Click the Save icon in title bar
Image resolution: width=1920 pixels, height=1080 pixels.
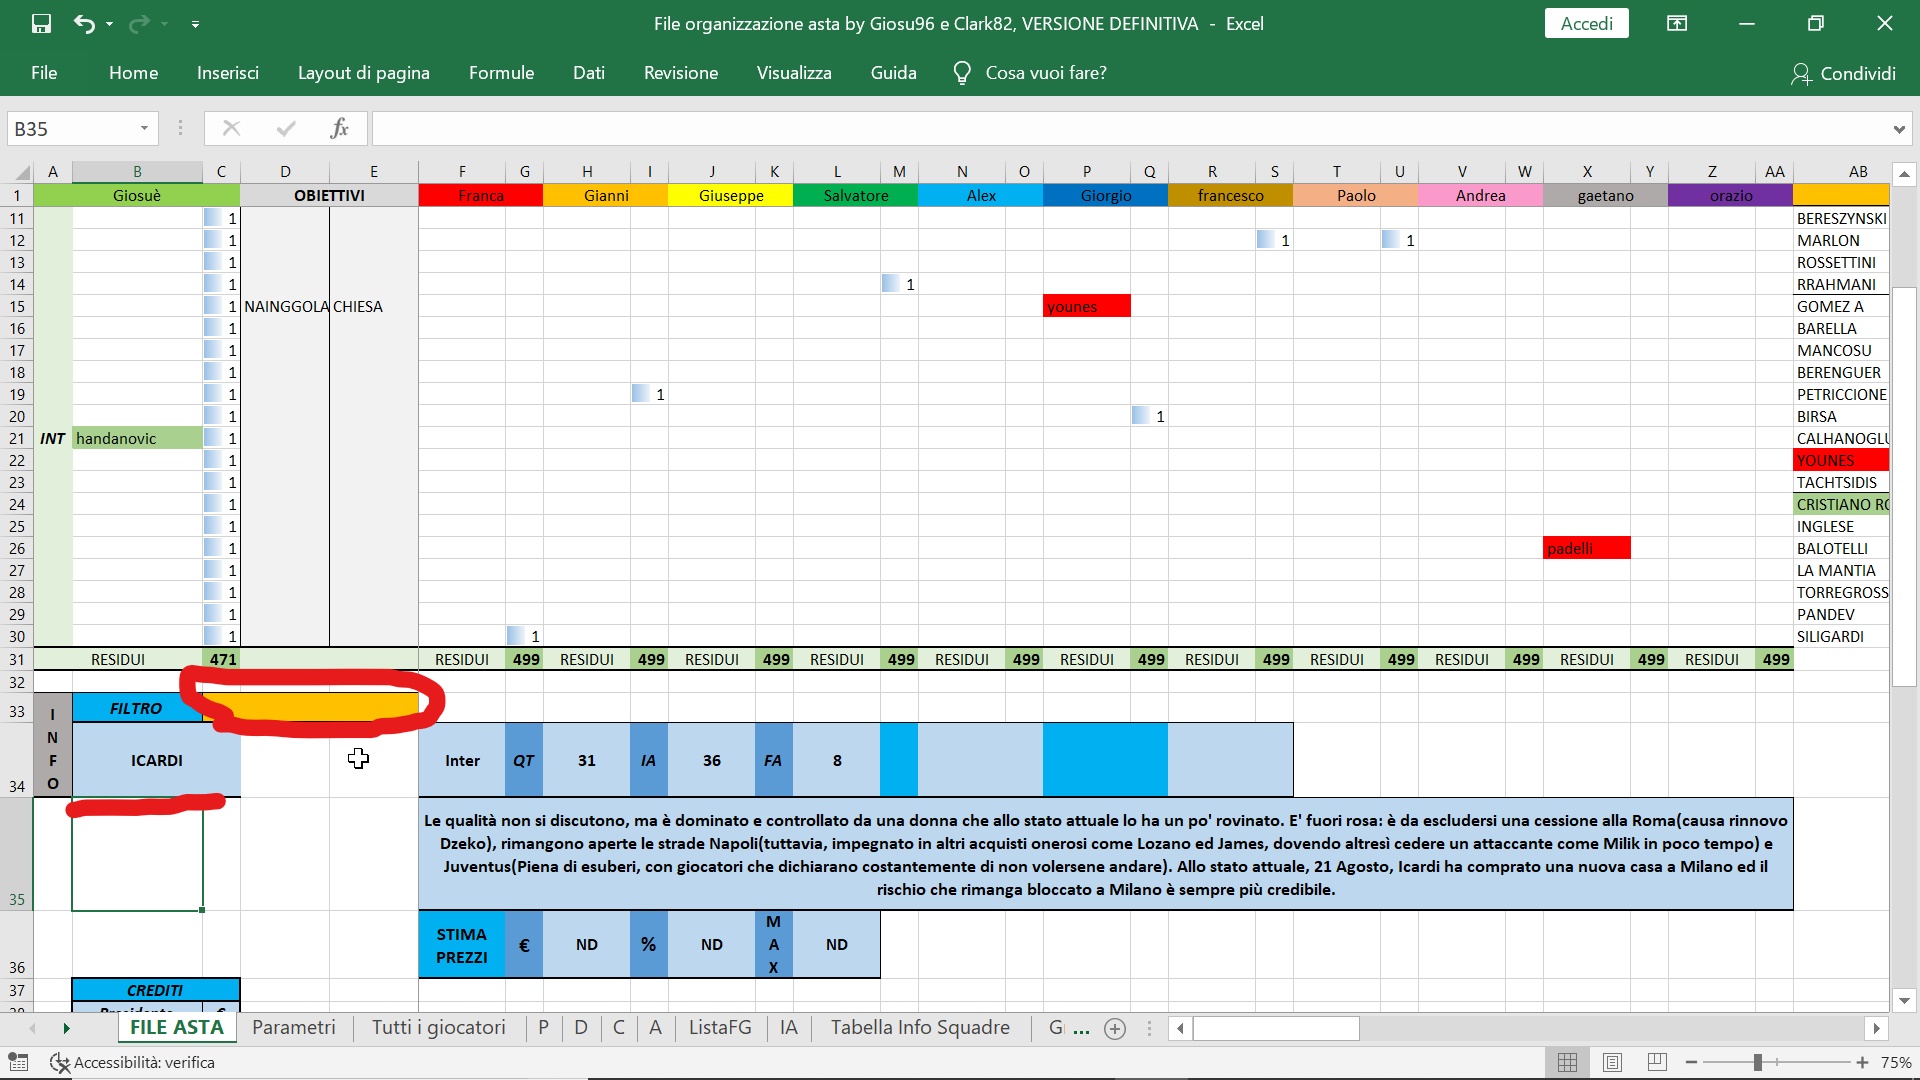pos(41,24)
